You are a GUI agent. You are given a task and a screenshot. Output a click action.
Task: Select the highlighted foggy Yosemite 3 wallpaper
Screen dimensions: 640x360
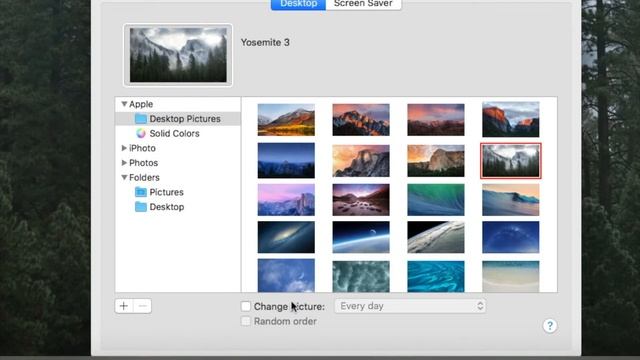click(511, 161)
